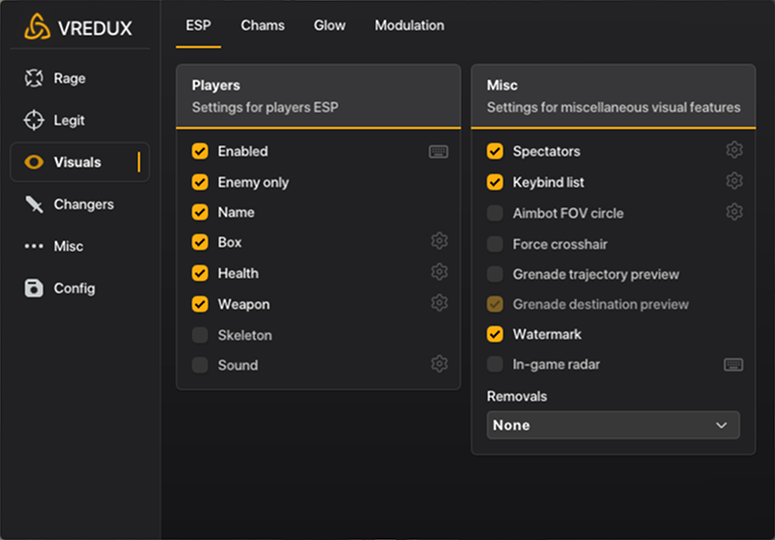This screenshot has height=540, width=775.
Task: Go to Config section in sidebar
Action: pos(74,288)
